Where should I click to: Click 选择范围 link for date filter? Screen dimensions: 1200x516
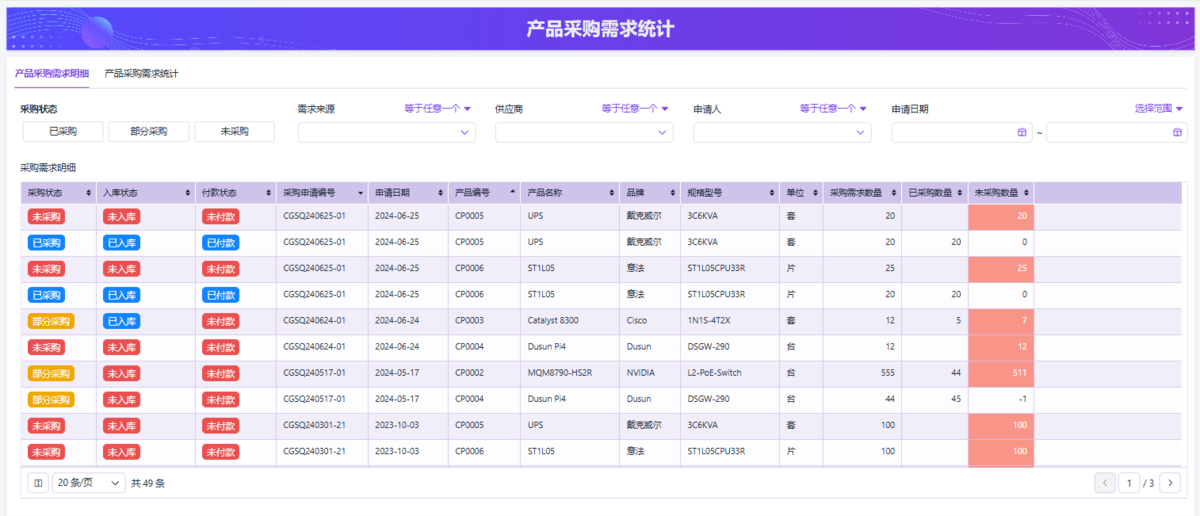click(x=1158, y=109)
